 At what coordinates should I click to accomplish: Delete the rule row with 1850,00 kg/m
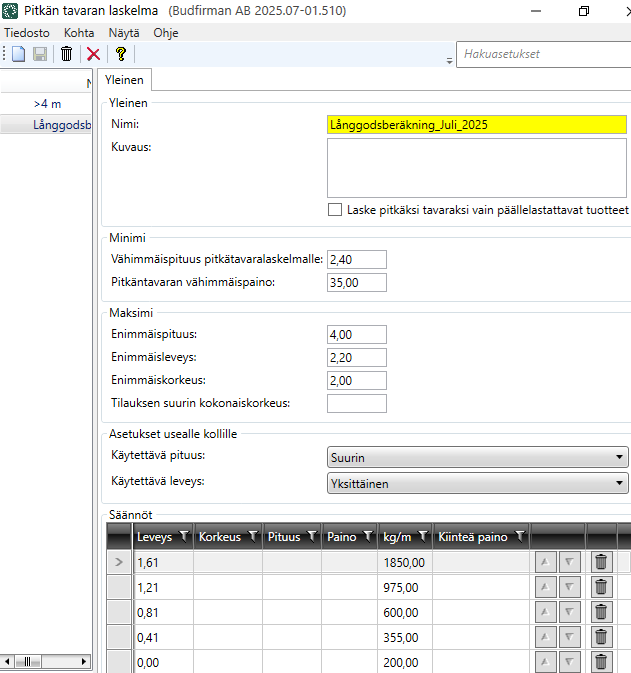pos(601,562)
